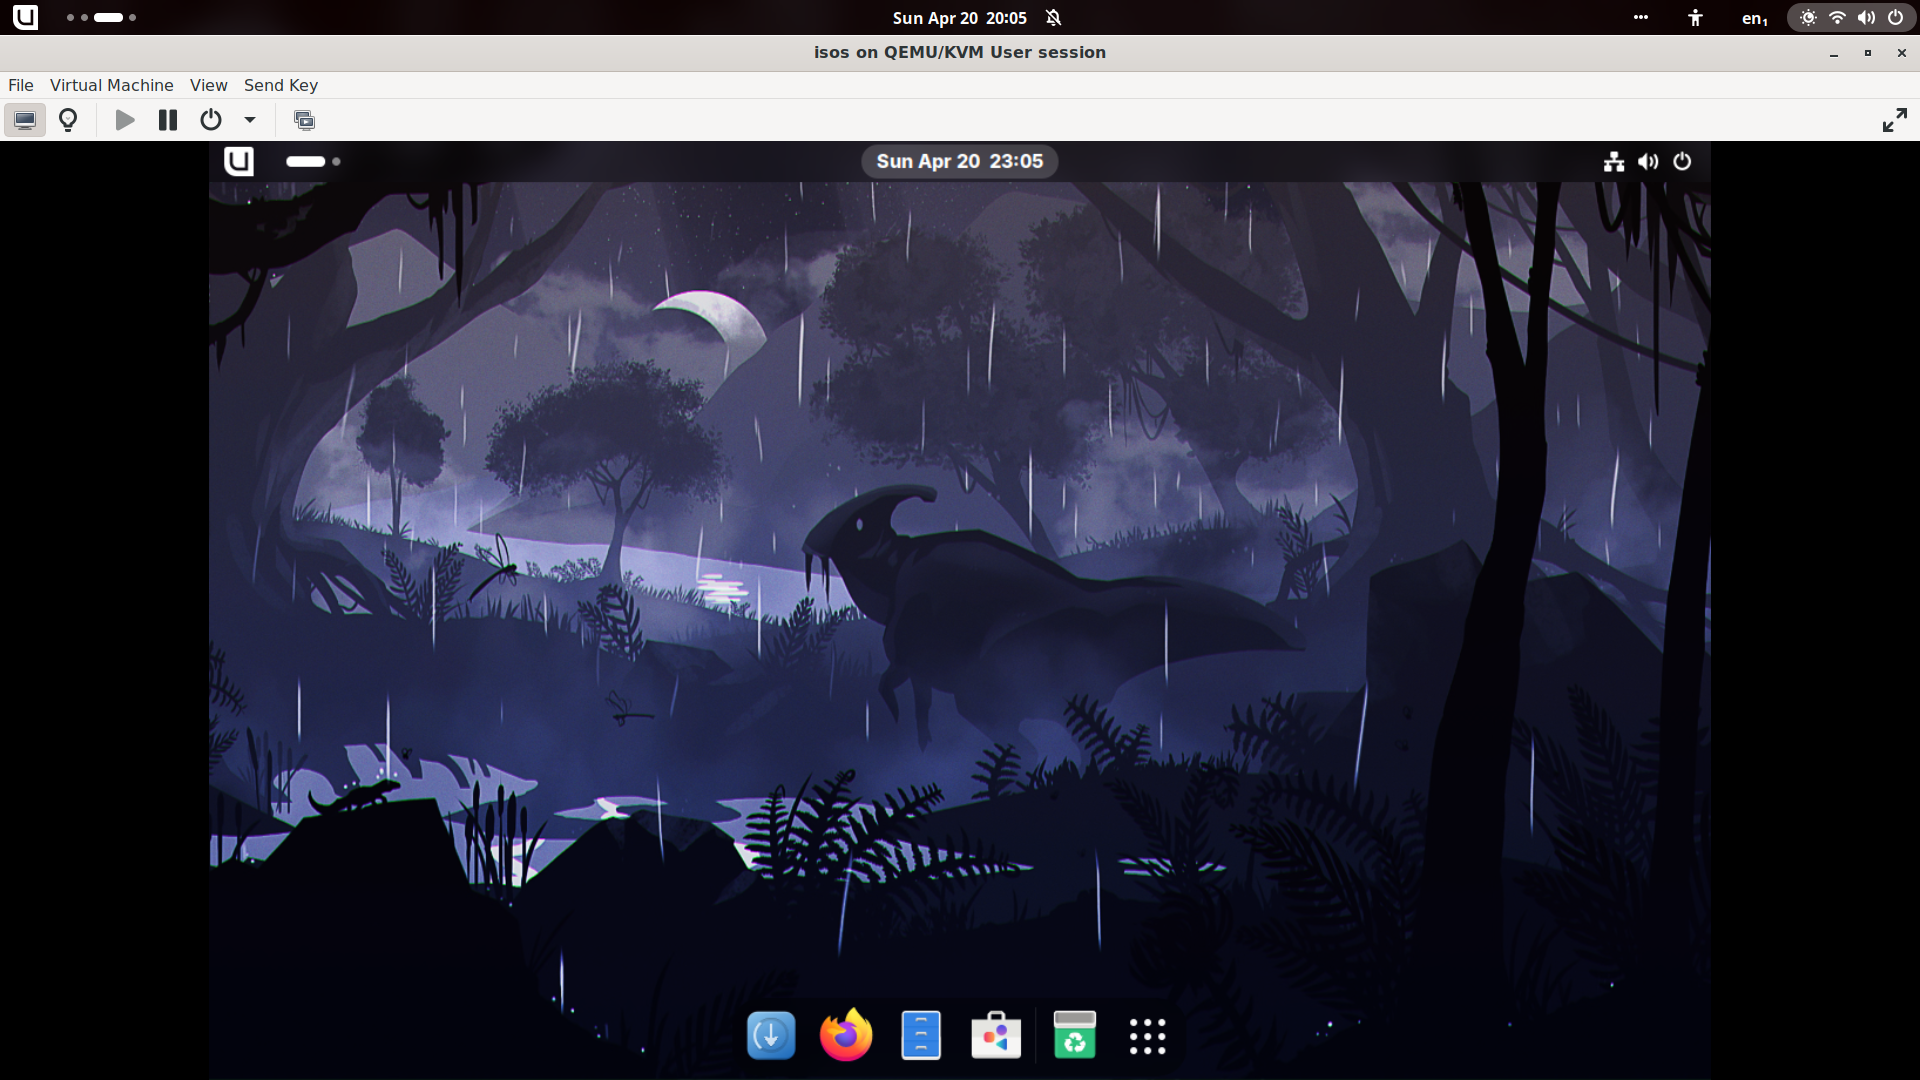The height and width of the screenshot is (1080, 1920).
Task: Launch Firefox from the guest dock
Action: pyautogui.click(x=846, y=1035)
